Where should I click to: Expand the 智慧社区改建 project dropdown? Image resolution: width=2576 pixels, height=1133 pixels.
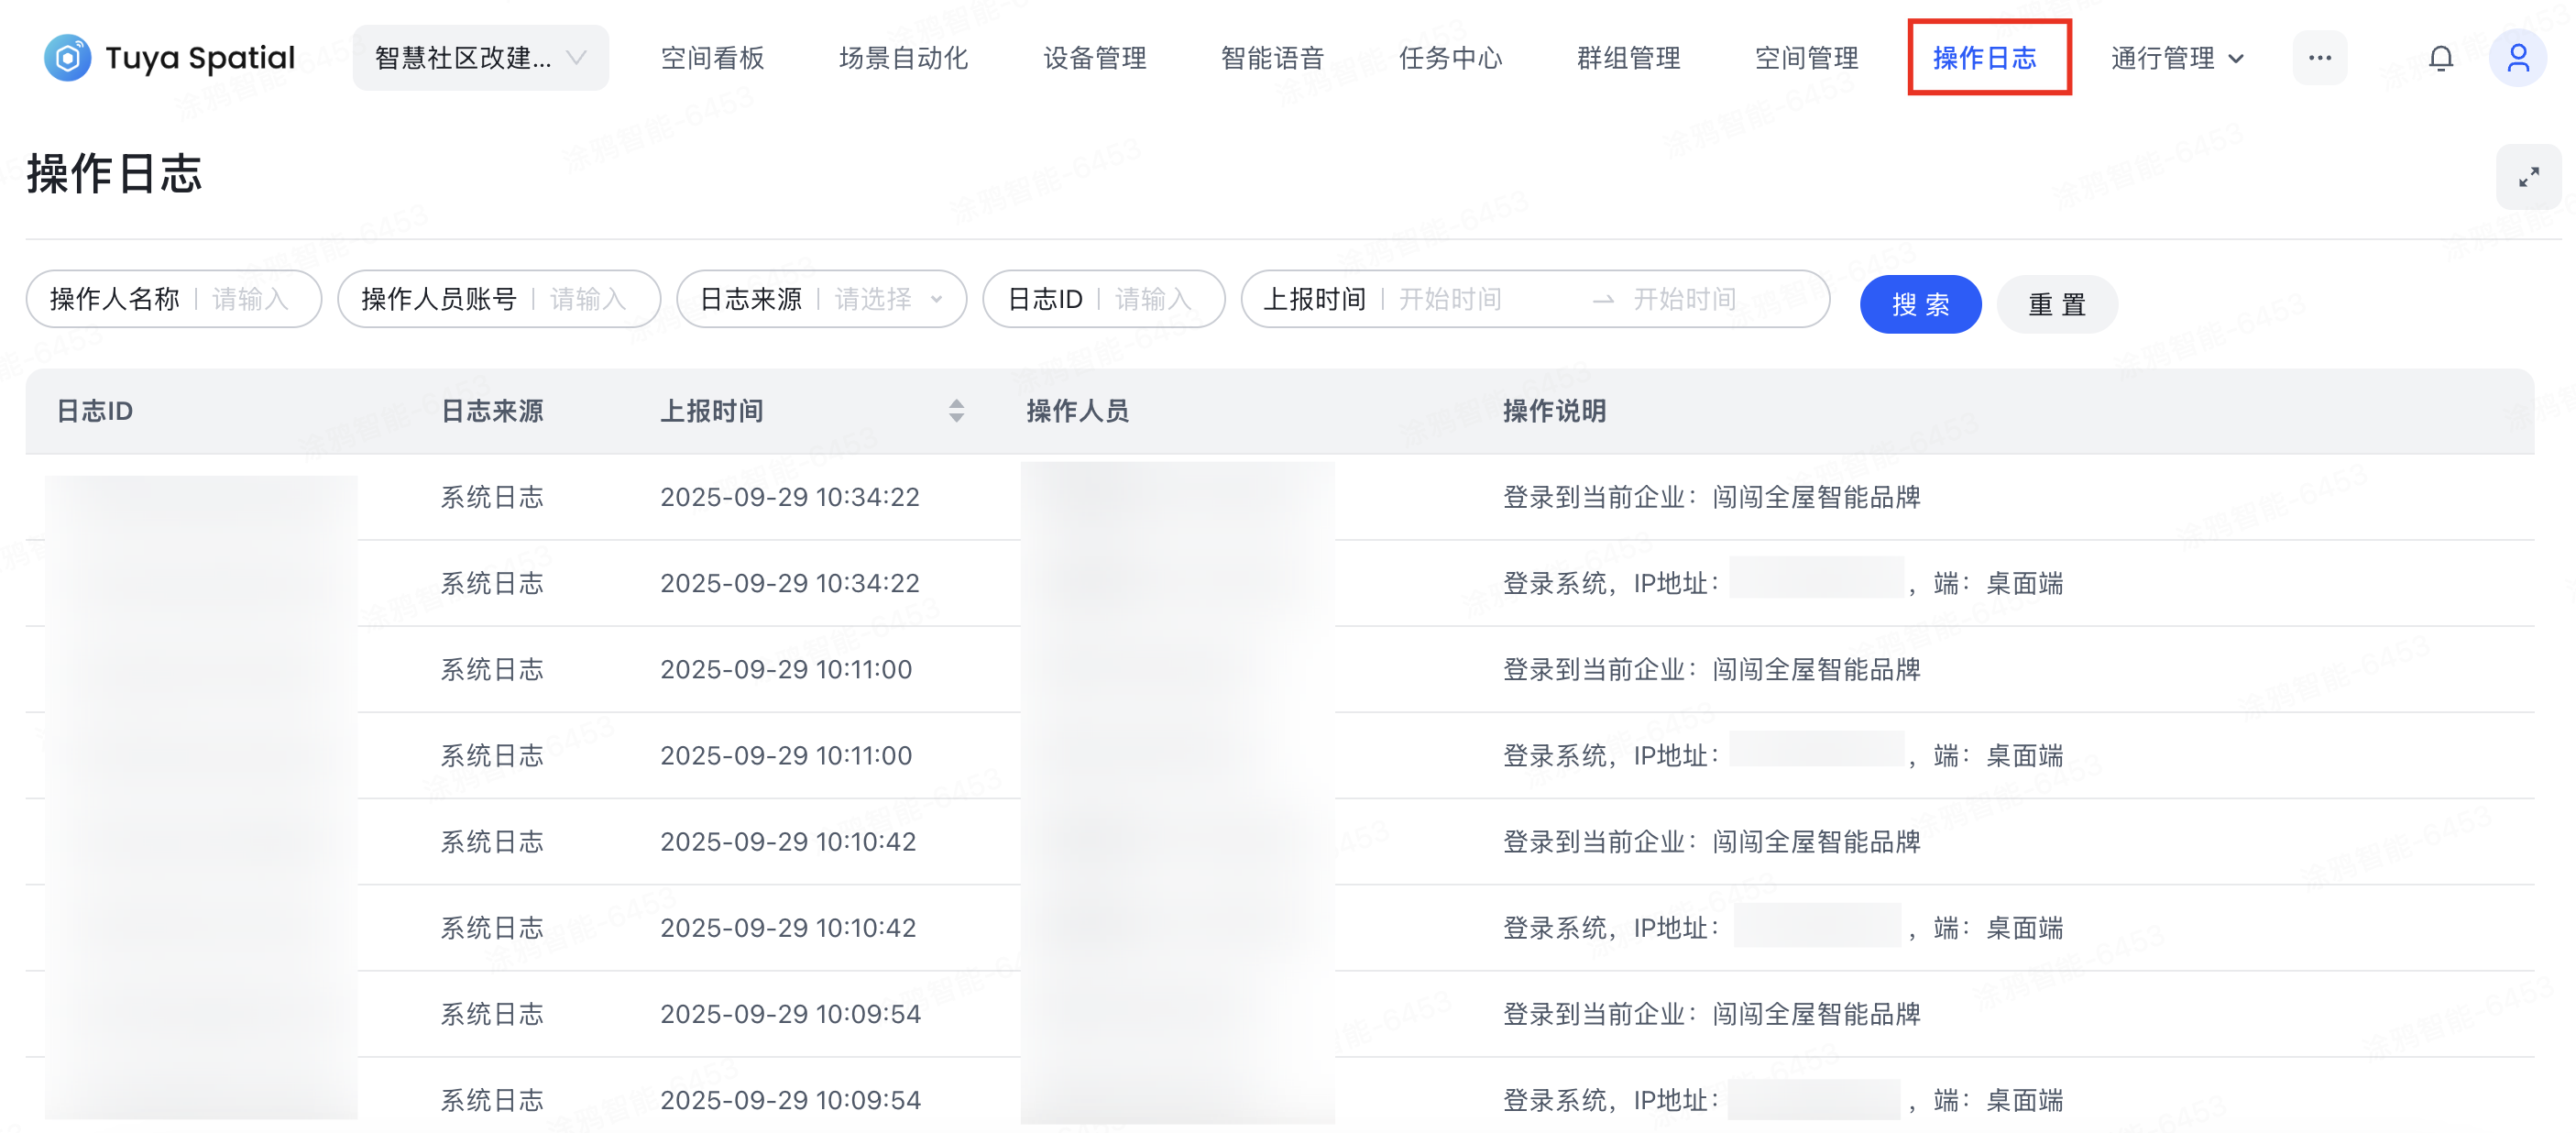[x=480, y=58]
